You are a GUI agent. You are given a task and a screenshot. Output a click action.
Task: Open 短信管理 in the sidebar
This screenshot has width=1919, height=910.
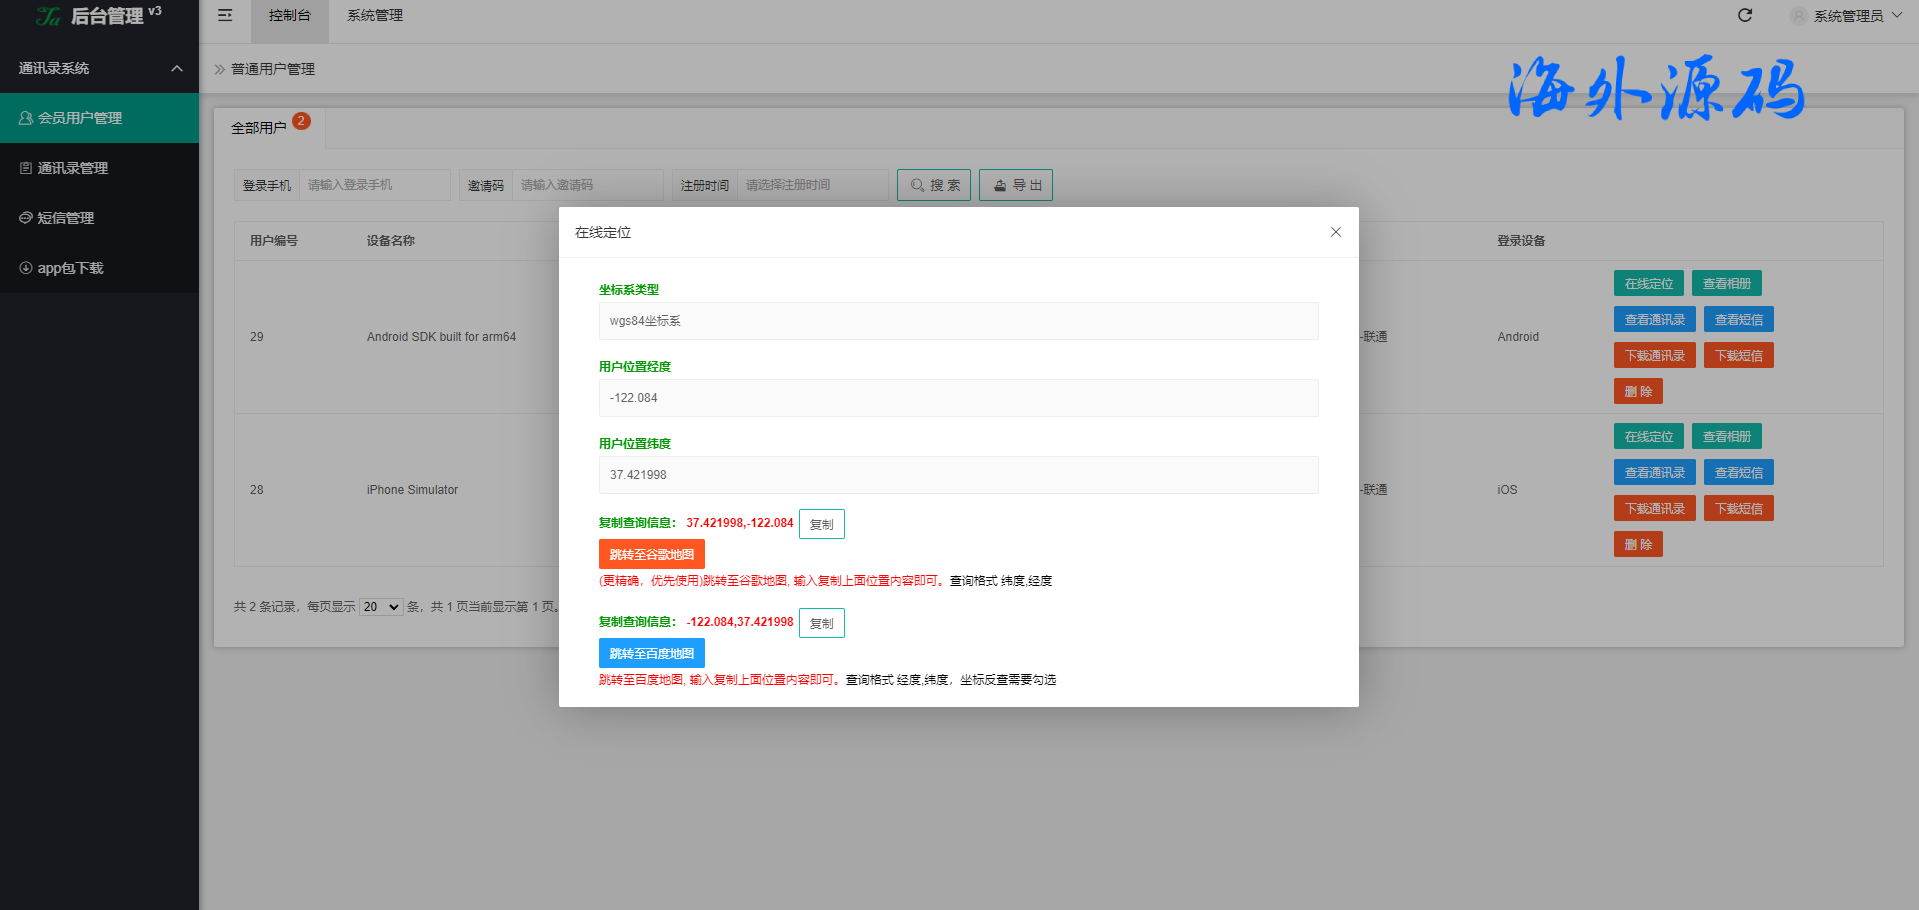(x=65, y=218)
